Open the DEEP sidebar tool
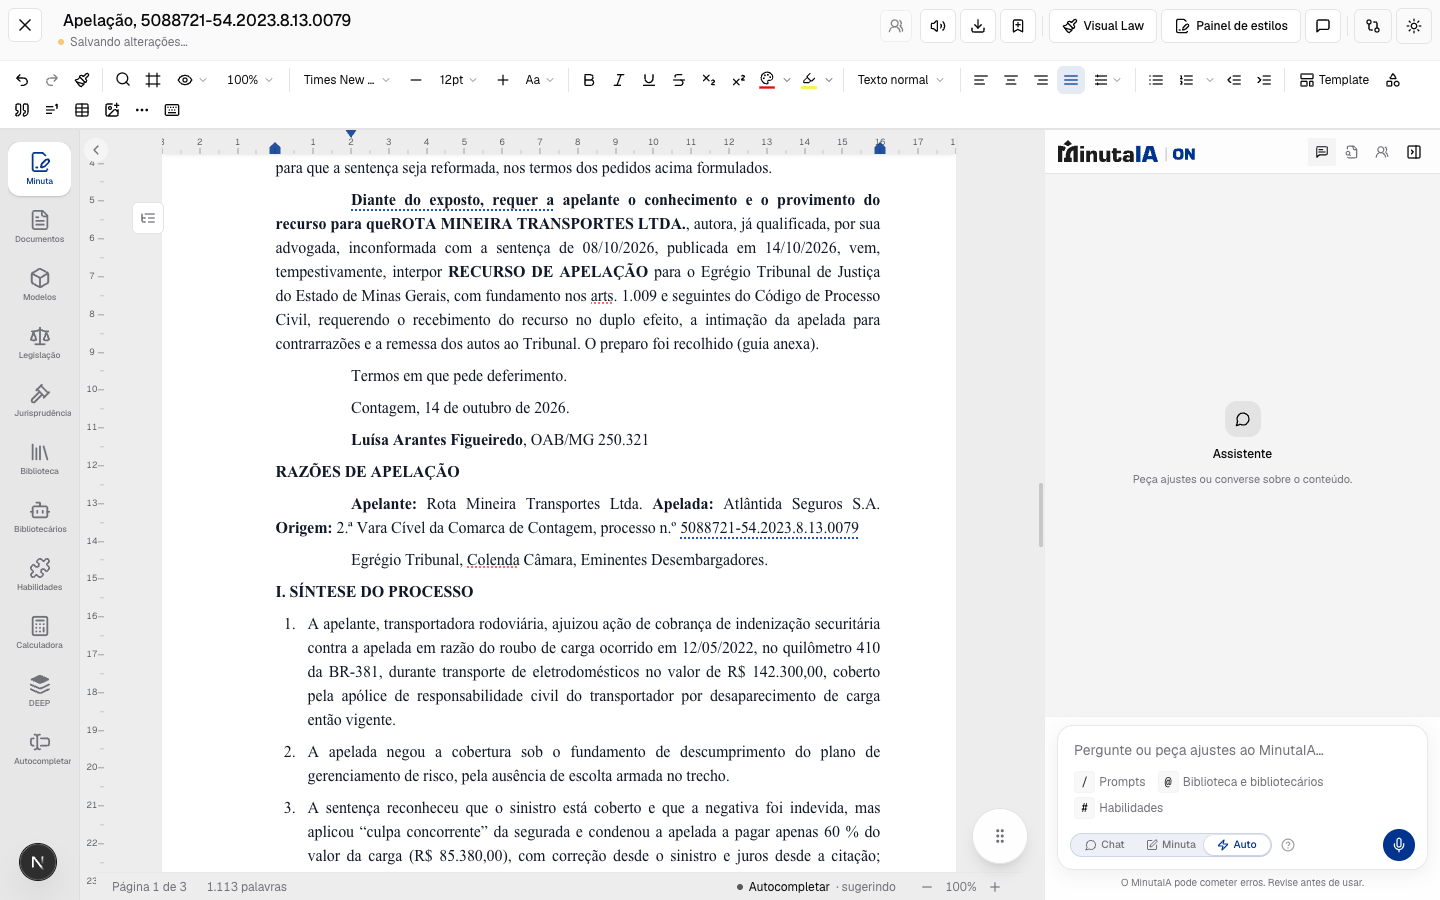The image size is (1440, 900). pyautogui.click(x=40, y=690)
